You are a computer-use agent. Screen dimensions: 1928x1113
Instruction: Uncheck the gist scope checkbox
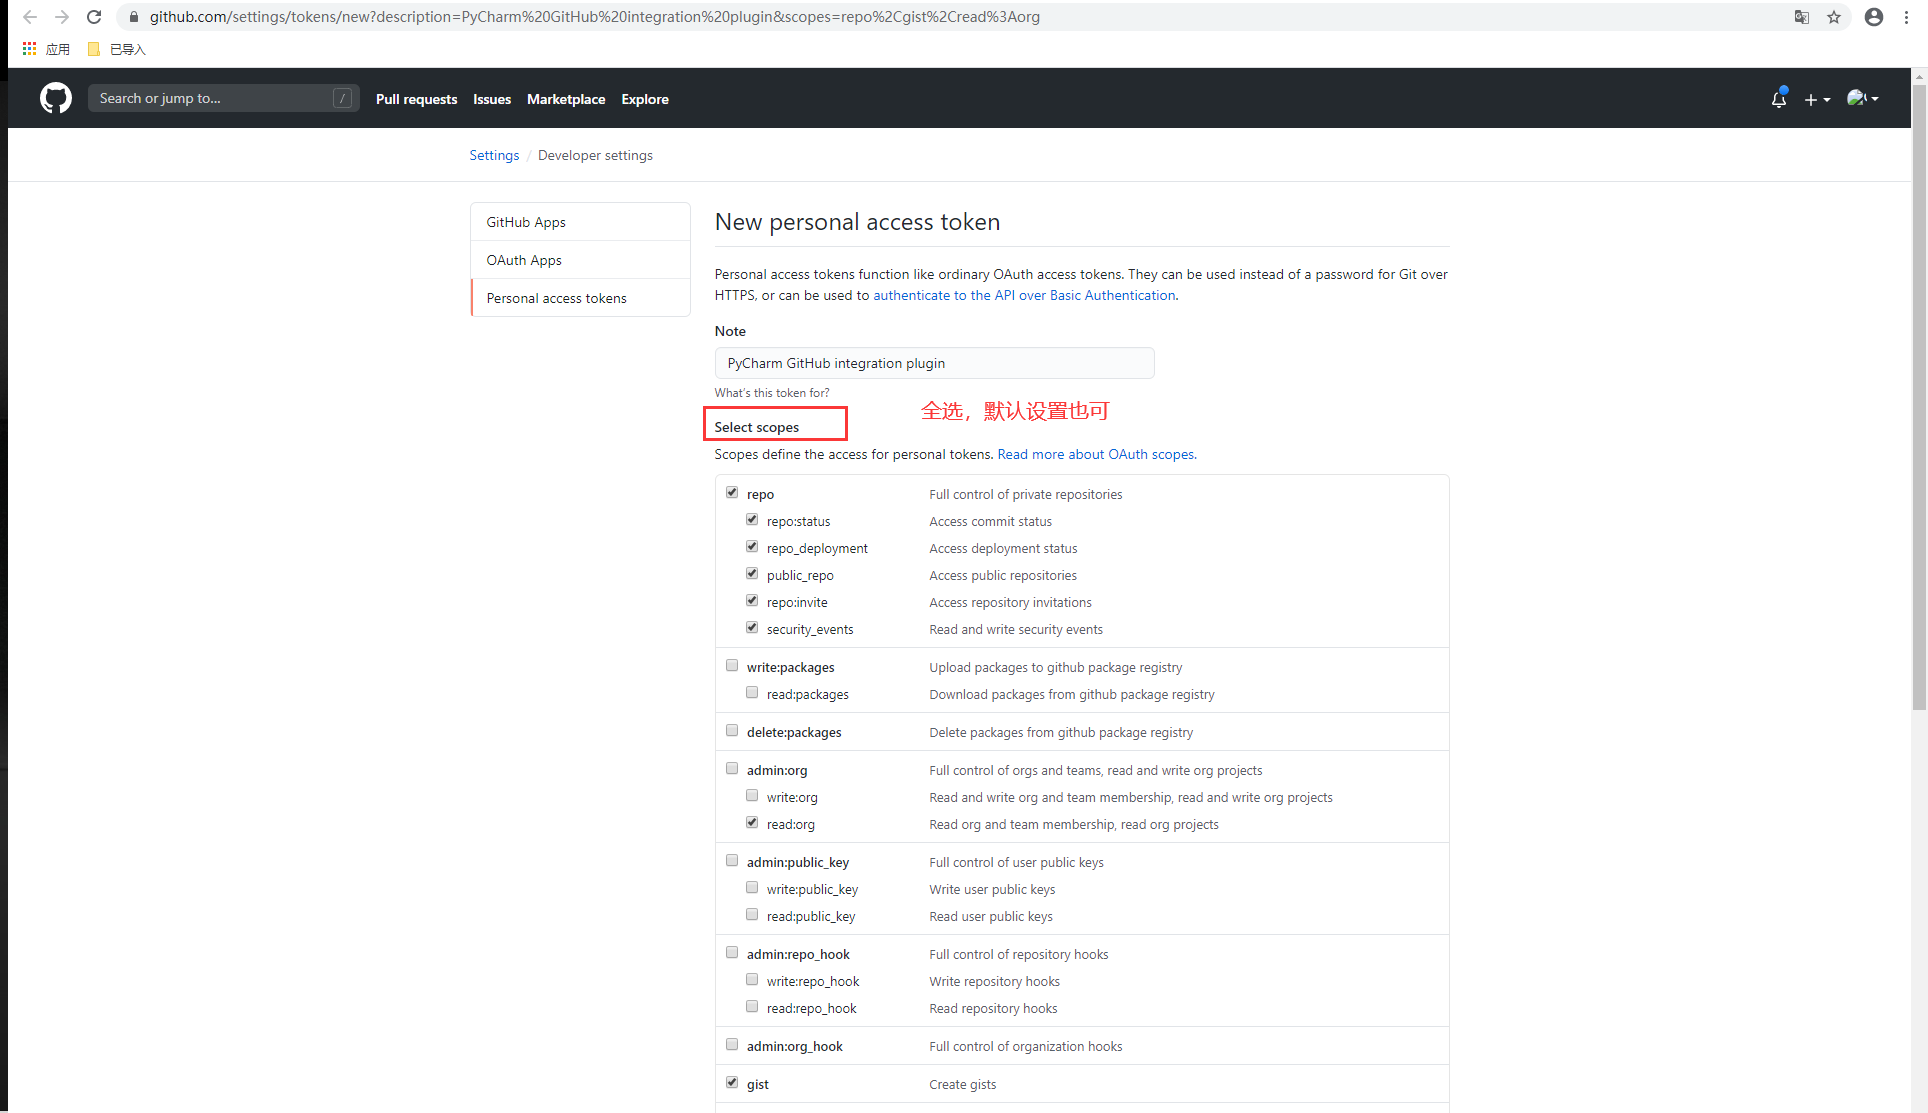point(732,1083)
